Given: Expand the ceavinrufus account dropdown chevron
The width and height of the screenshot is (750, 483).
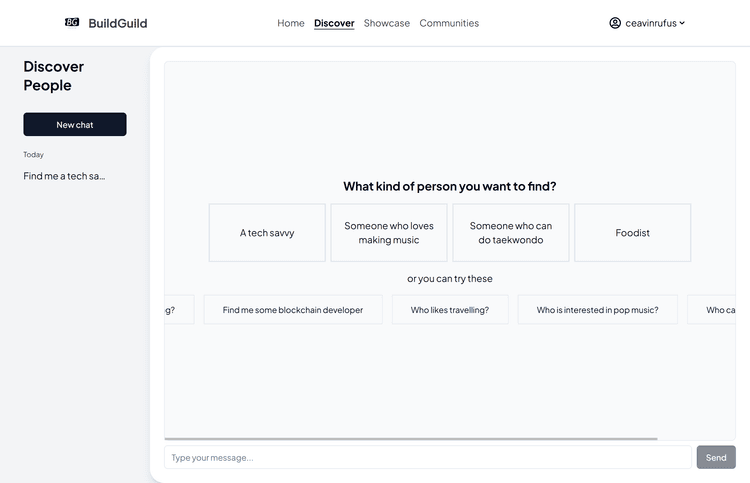Looking at the screenshot, I should (682, 23).
